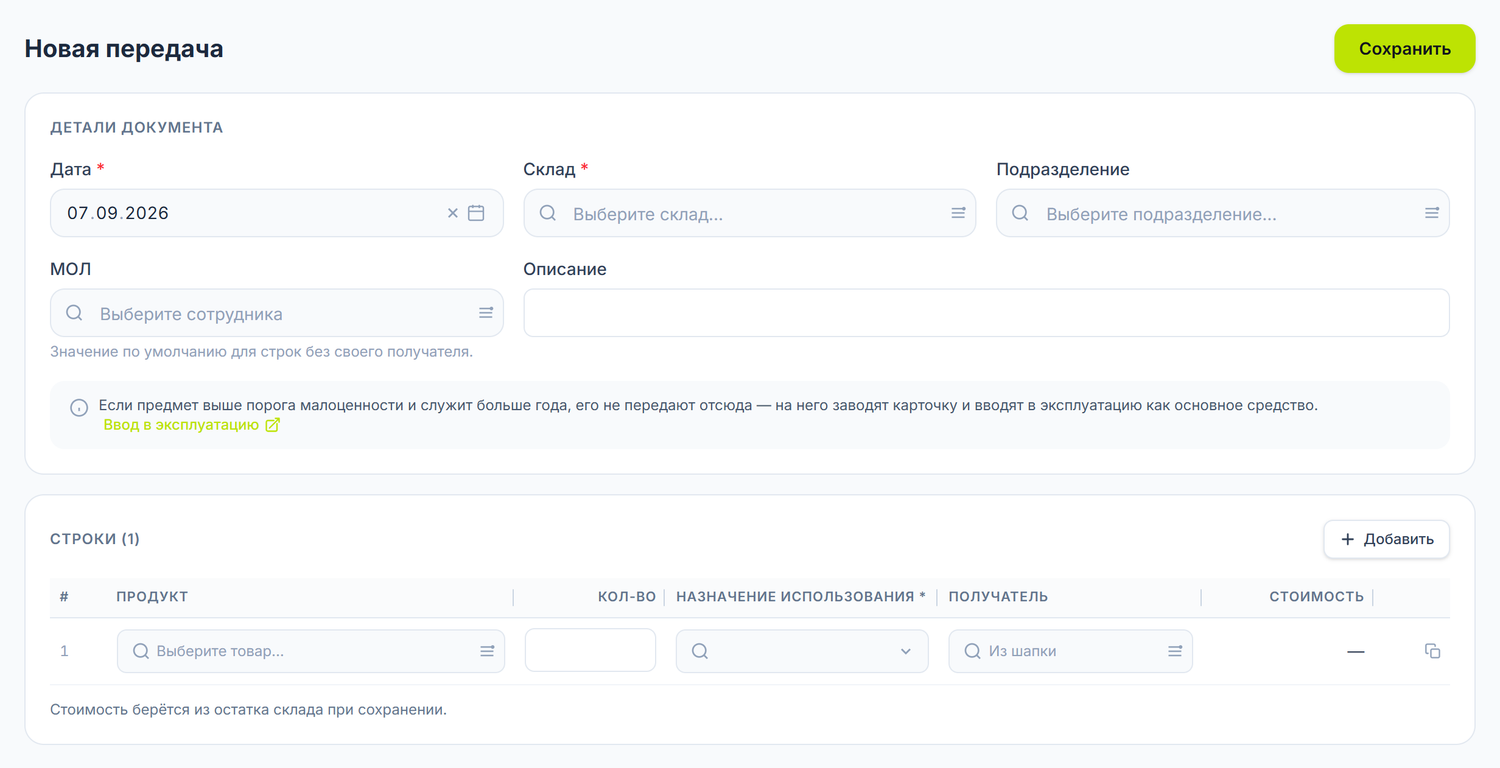Open the calendar picker for Дата

[476, 213]
